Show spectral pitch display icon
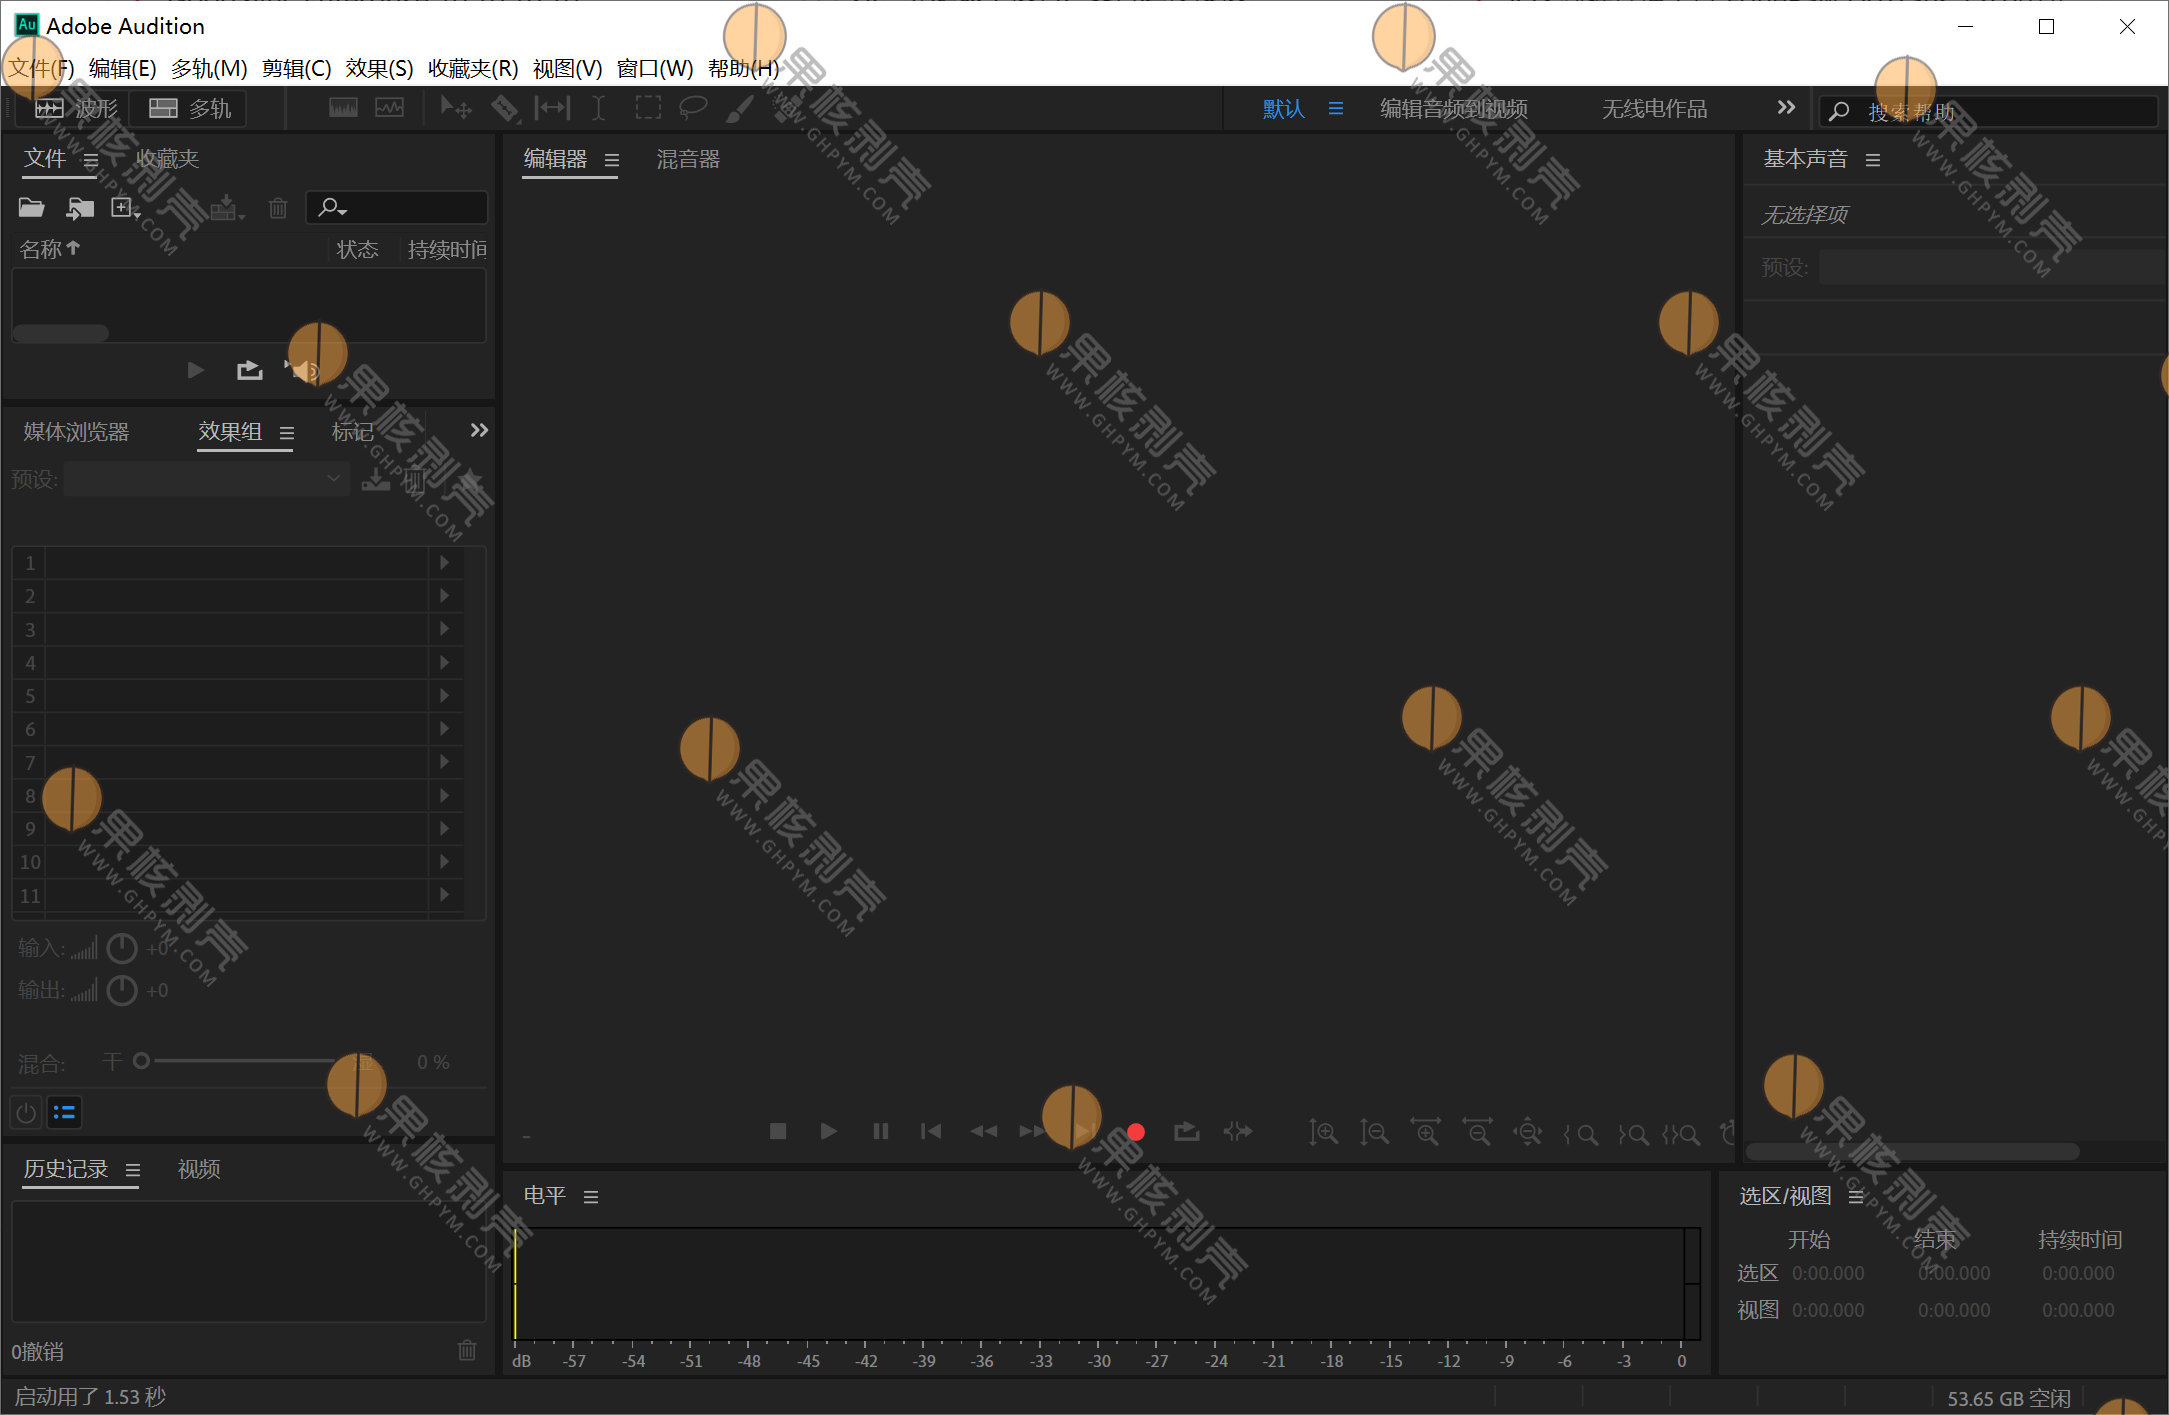 pos(390,108)
